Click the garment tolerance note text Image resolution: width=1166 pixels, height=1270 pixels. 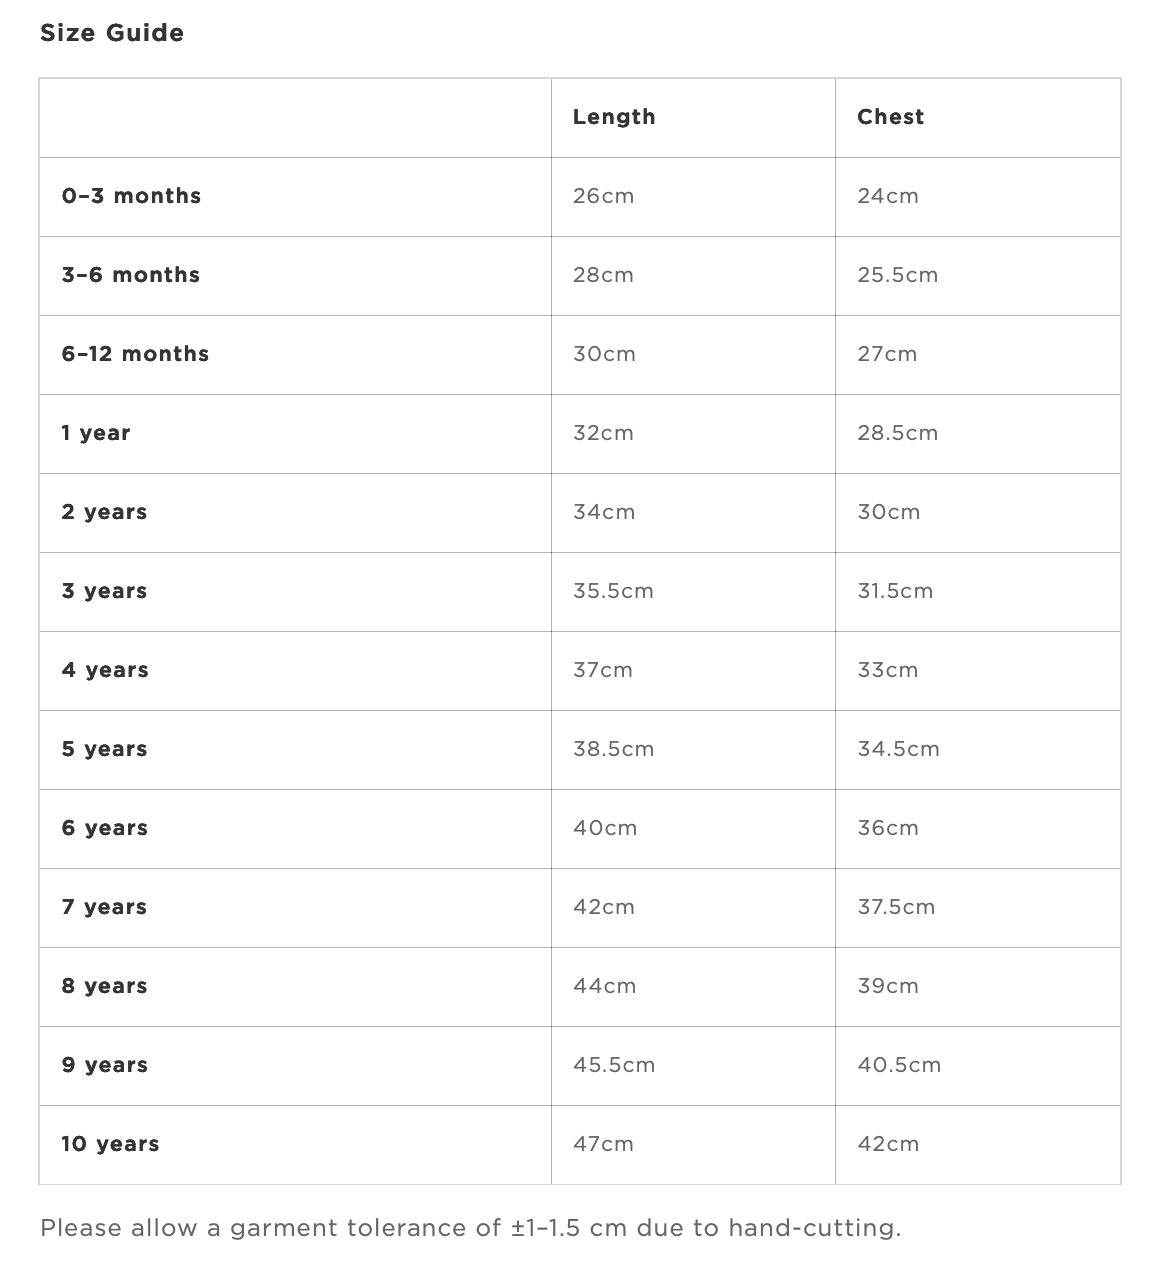coord(471,1228)
